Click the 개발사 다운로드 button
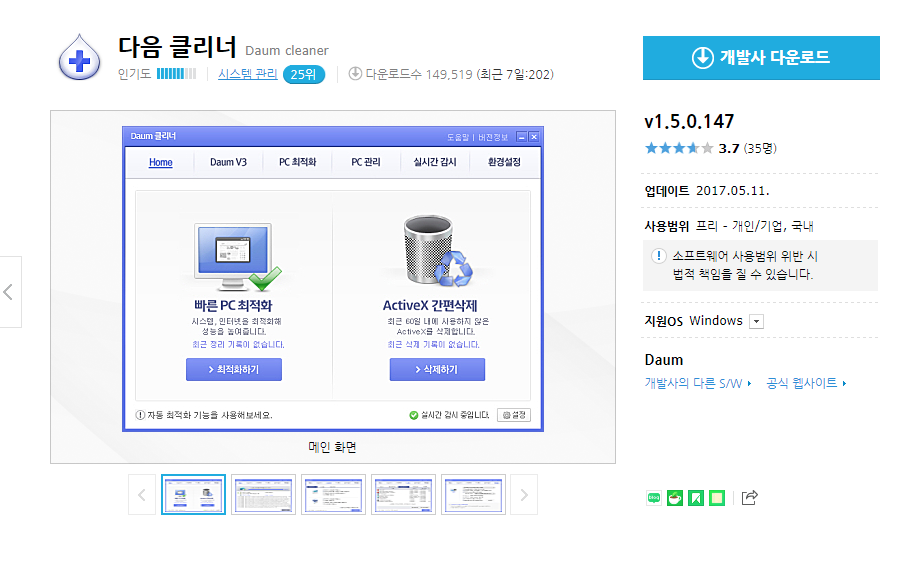 (761, 58)
